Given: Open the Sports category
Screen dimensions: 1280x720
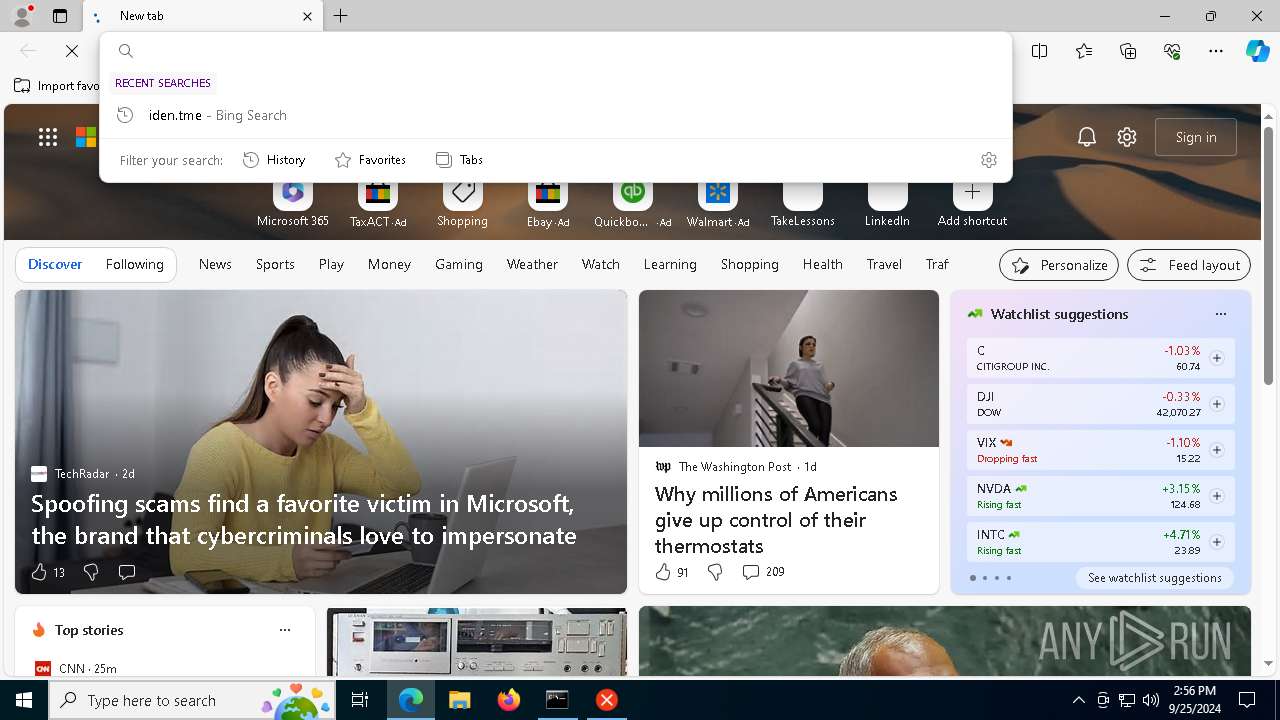Looking at the screenshot, I should click(x=275, y=264).
